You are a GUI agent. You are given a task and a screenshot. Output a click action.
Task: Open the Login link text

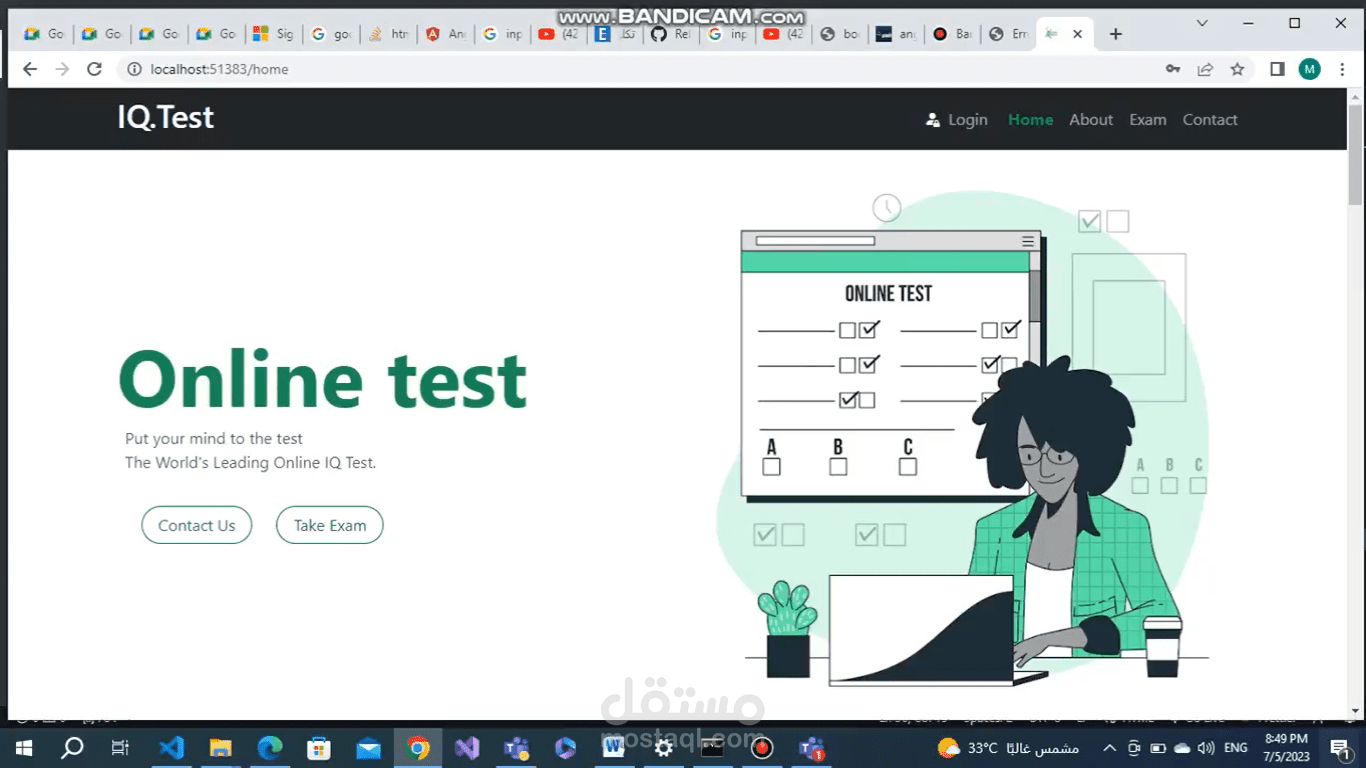(968, 120)
